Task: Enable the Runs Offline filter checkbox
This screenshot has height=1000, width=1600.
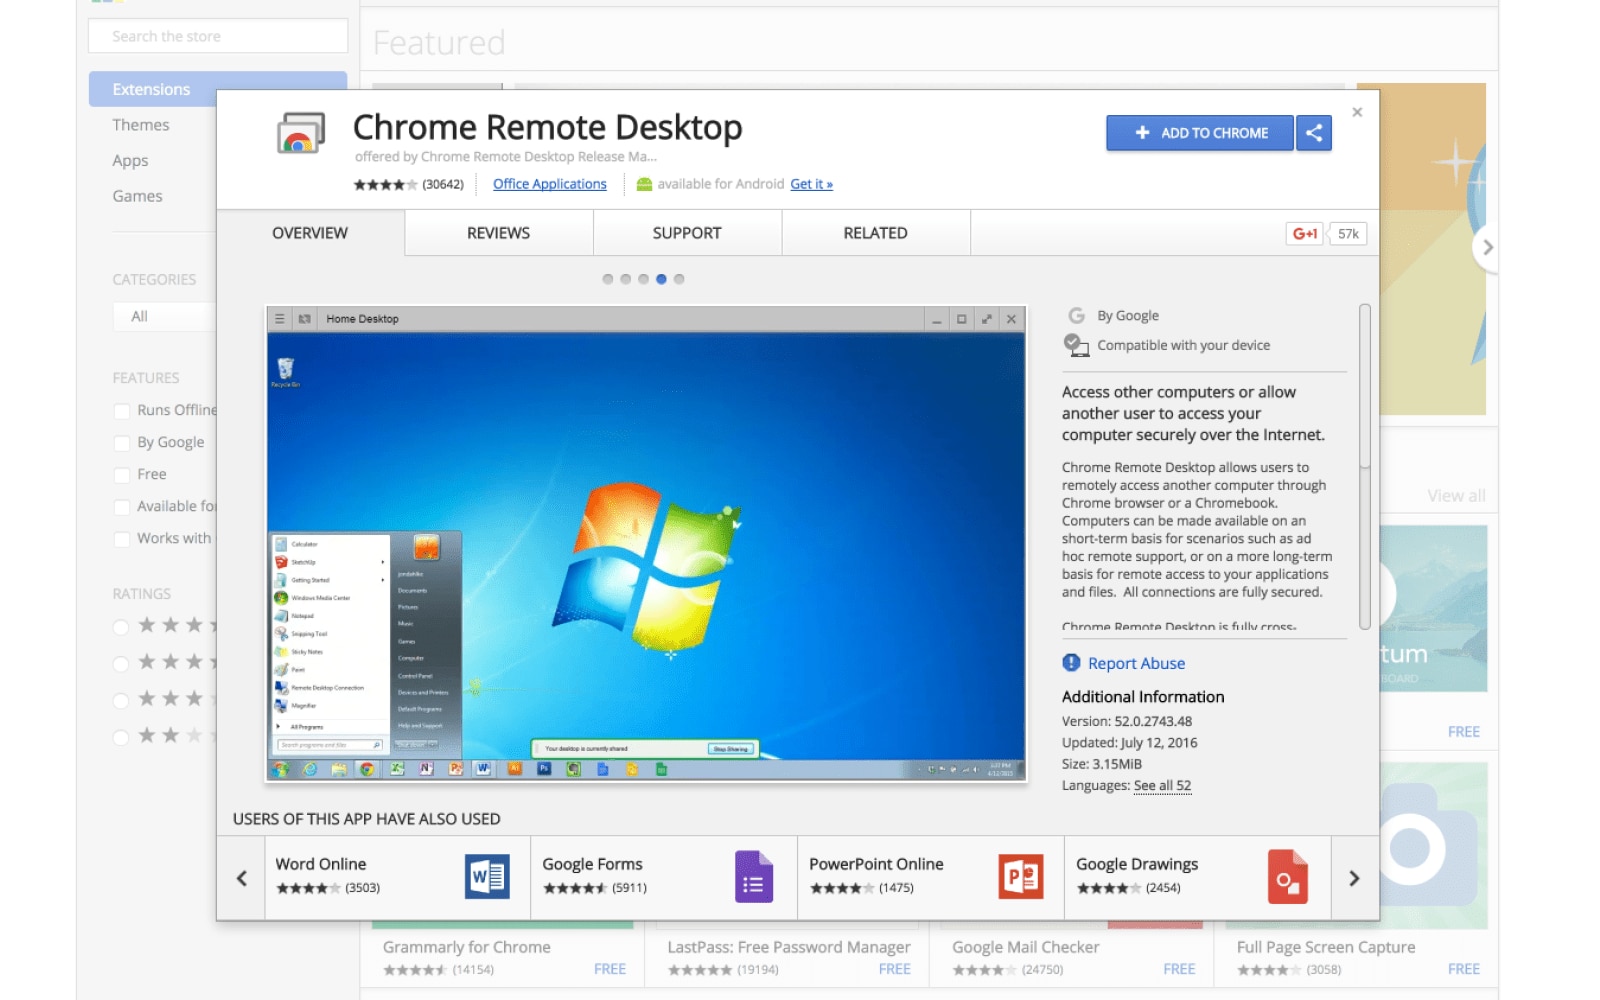Action: pos(120,410)
